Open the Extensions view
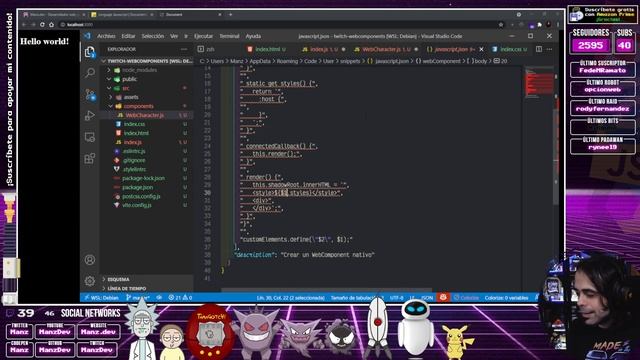 [90, 158]
